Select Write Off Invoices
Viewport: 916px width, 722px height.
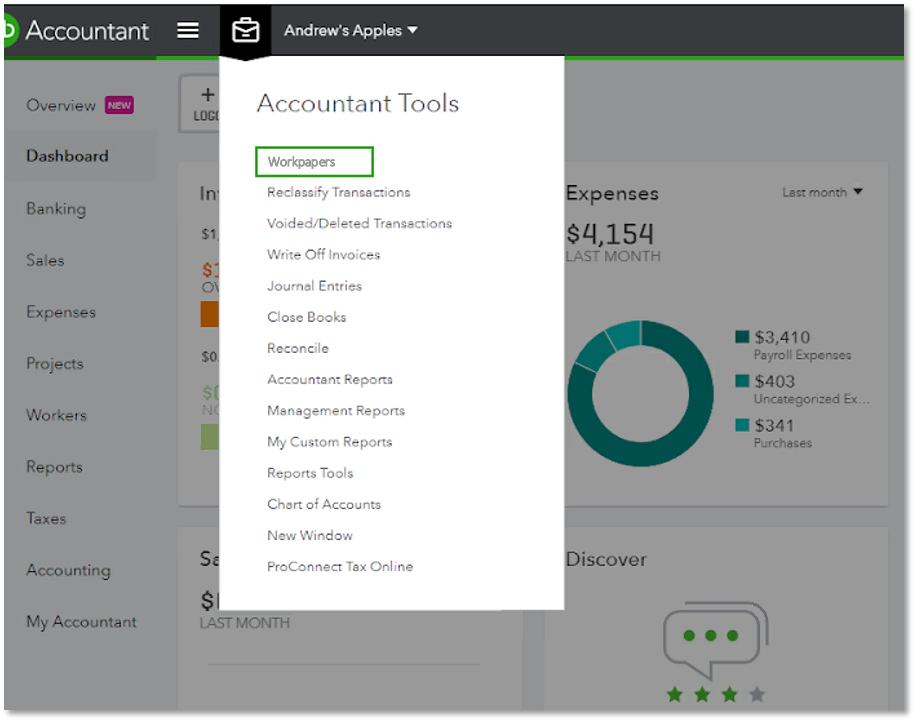[324, 255]
